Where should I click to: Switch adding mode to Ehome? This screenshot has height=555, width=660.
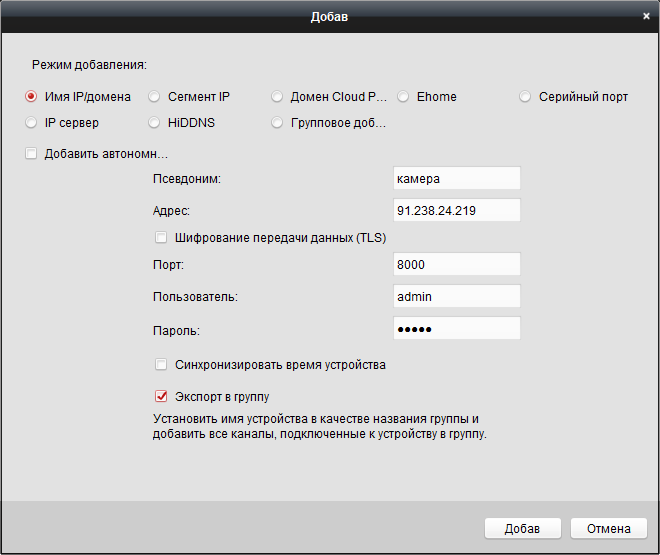[403, 97]
